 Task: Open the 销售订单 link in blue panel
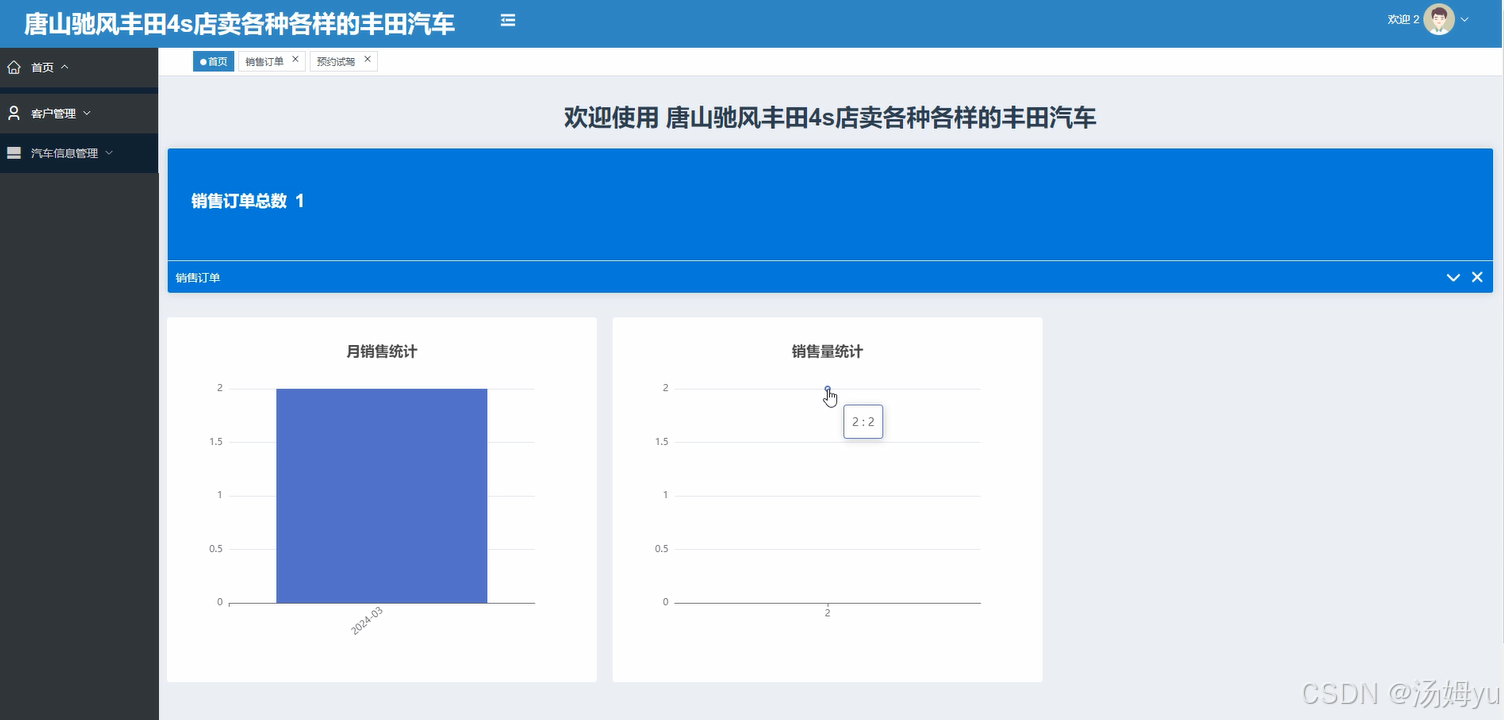198,277
